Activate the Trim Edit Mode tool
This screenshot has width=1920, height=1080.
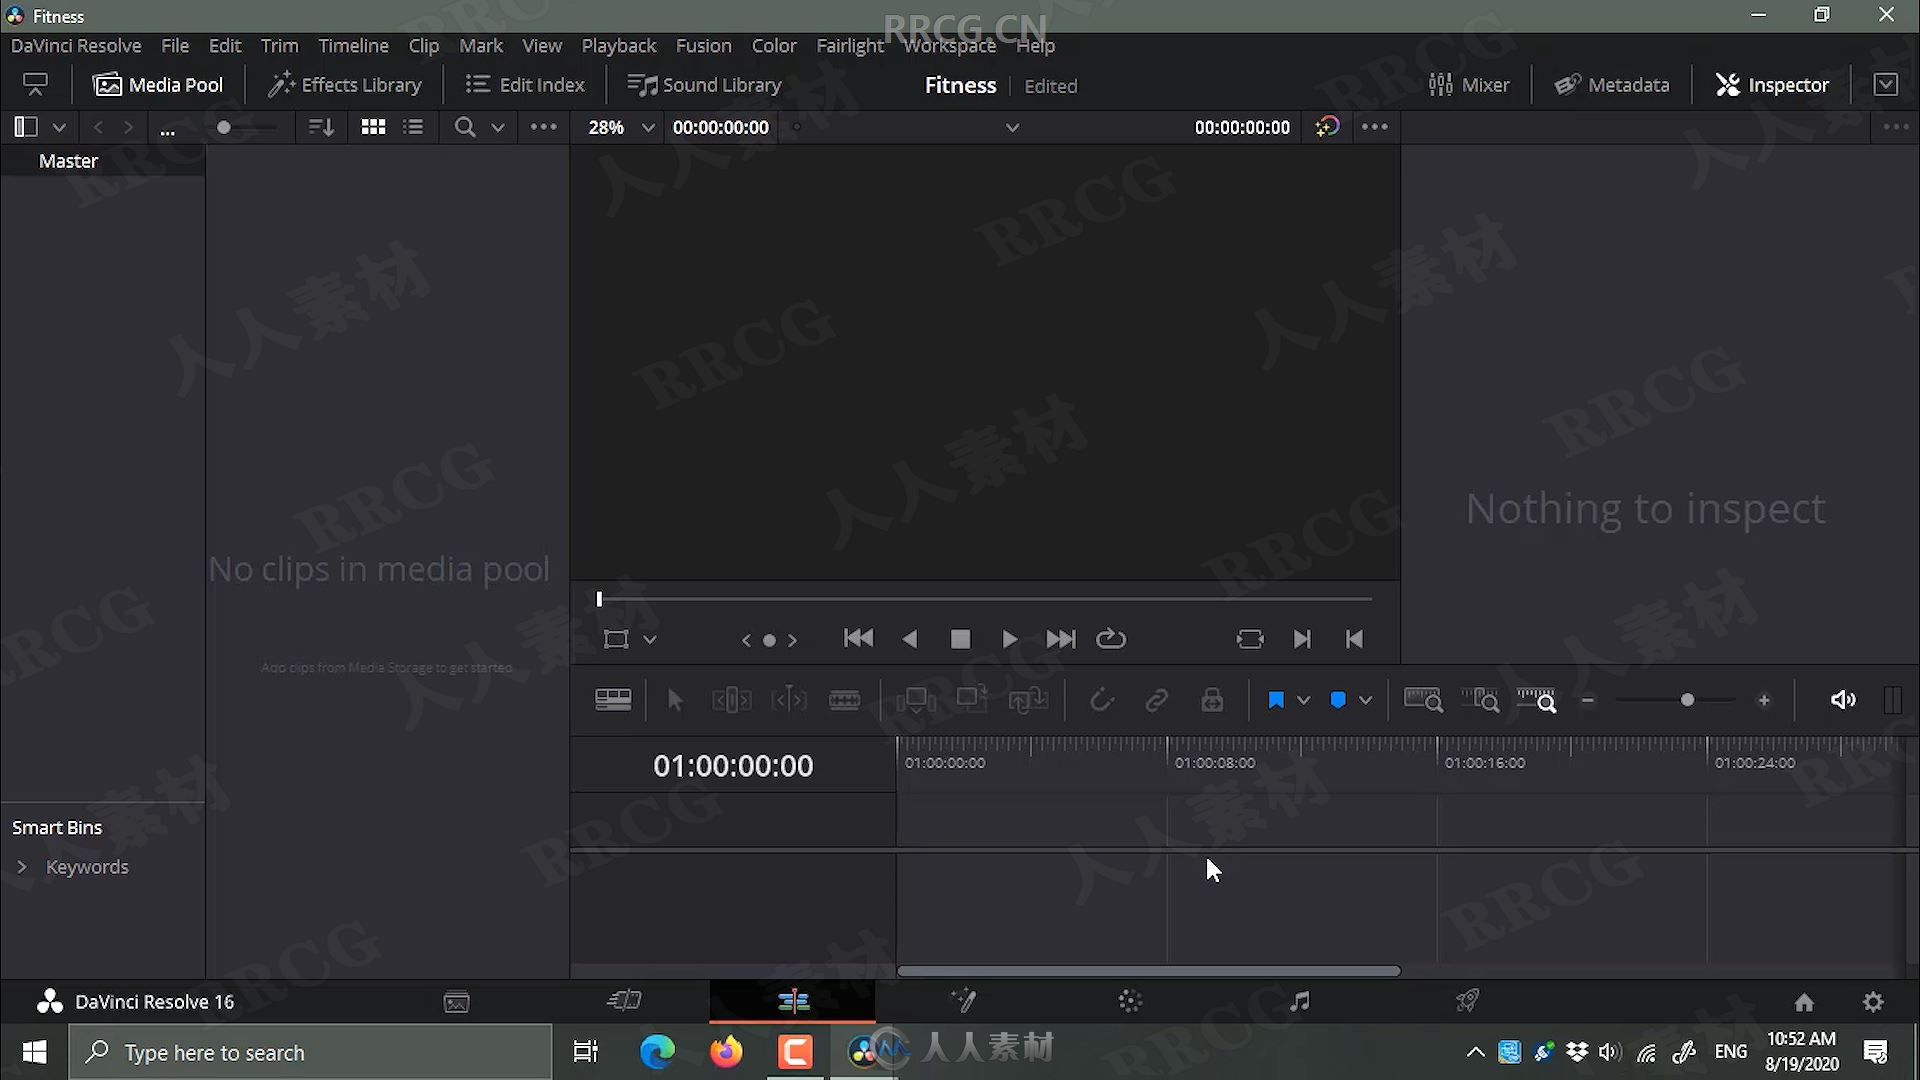pyautogui.click(x=732, y=700)
